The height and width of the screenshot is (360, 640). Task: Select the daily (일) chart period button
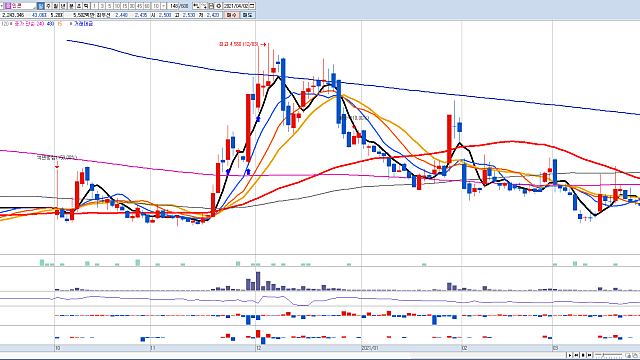click(40, 6)
